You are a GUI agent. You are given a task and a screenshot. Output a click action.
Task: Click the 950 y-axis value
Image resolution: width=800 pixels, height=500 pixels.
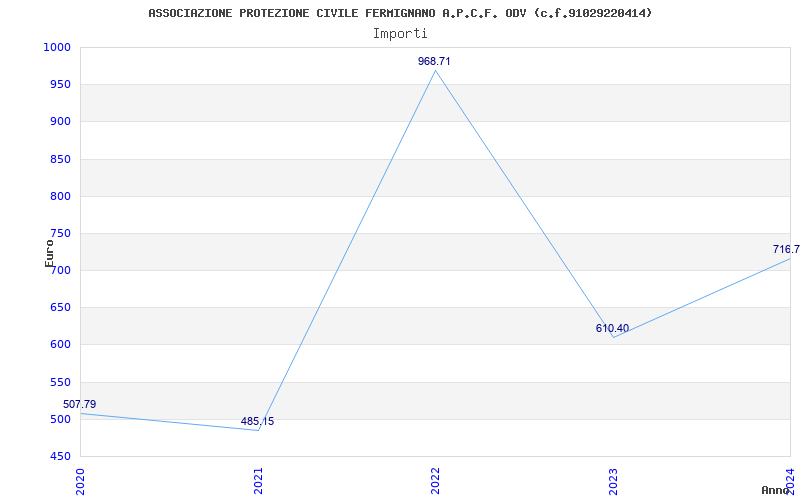pos(60,85)
